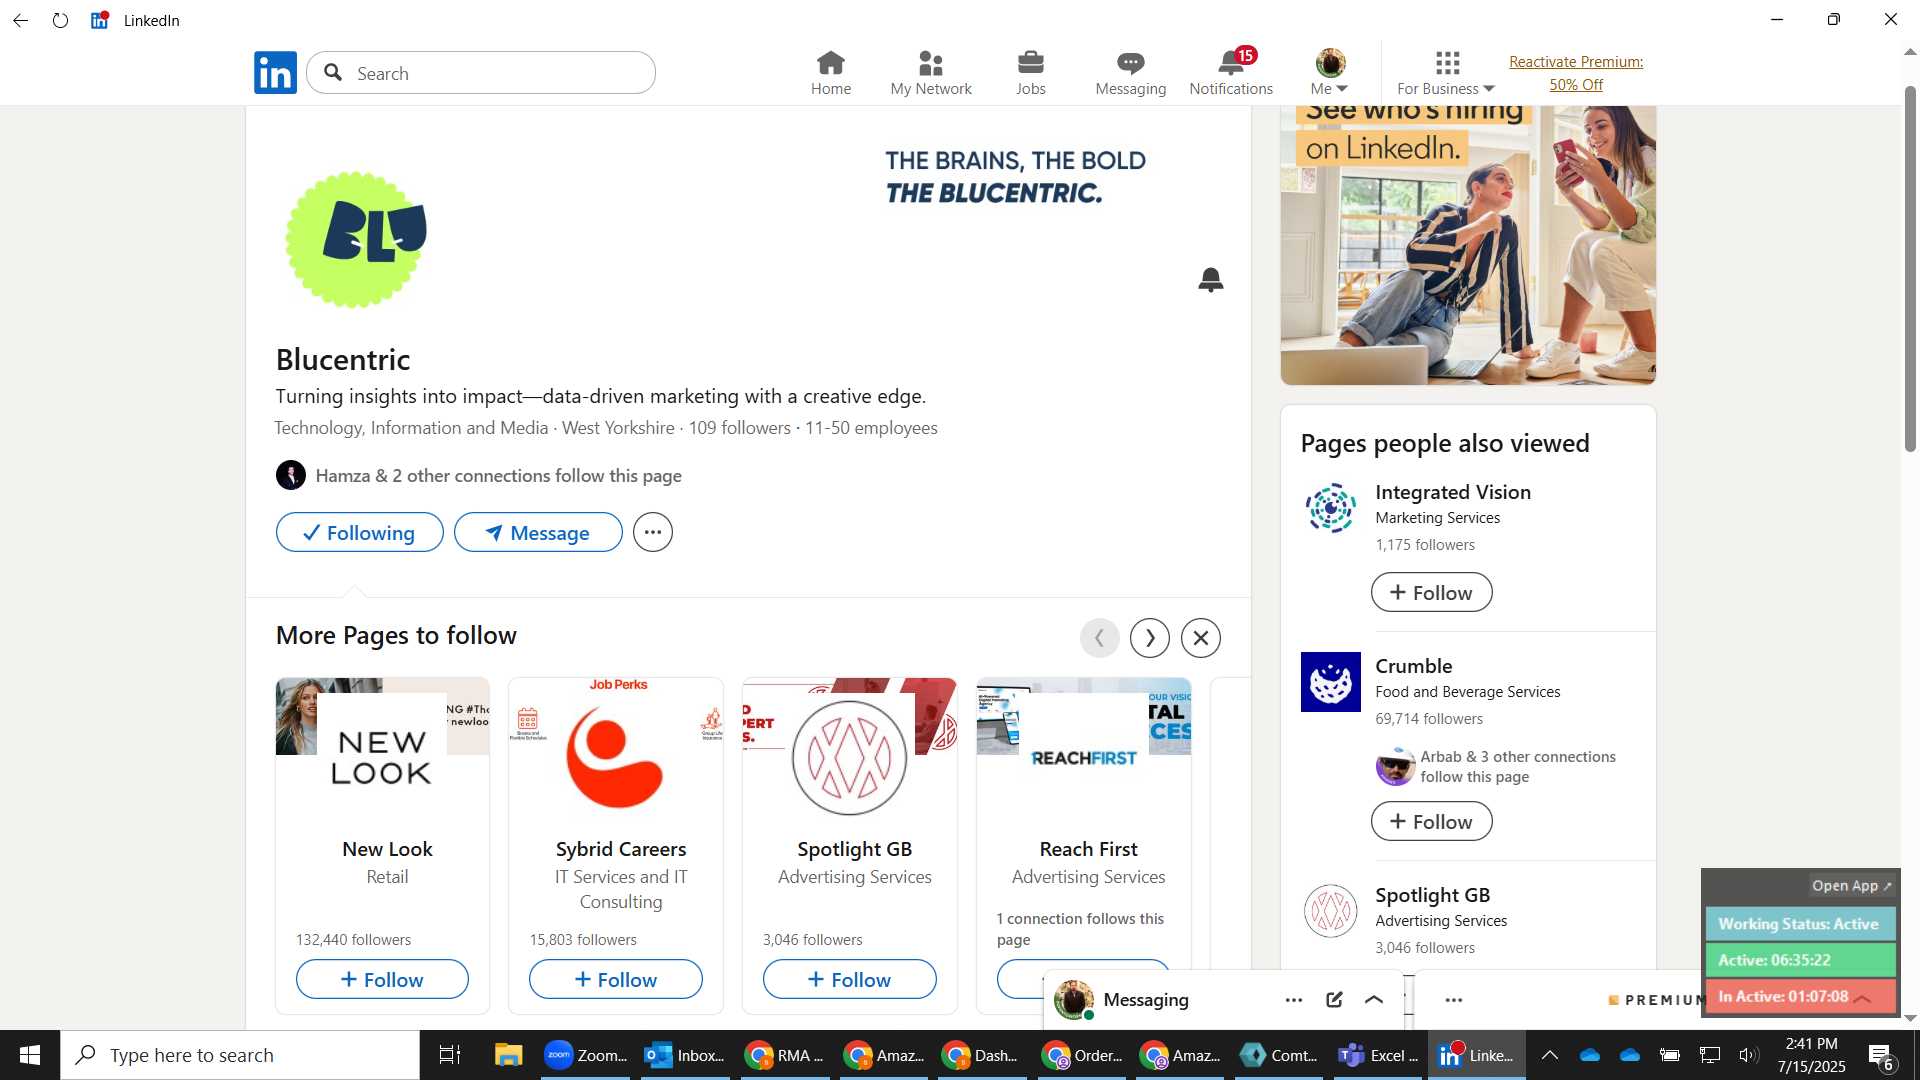Open the LinkedIn home logo

(x=275, y=72)
